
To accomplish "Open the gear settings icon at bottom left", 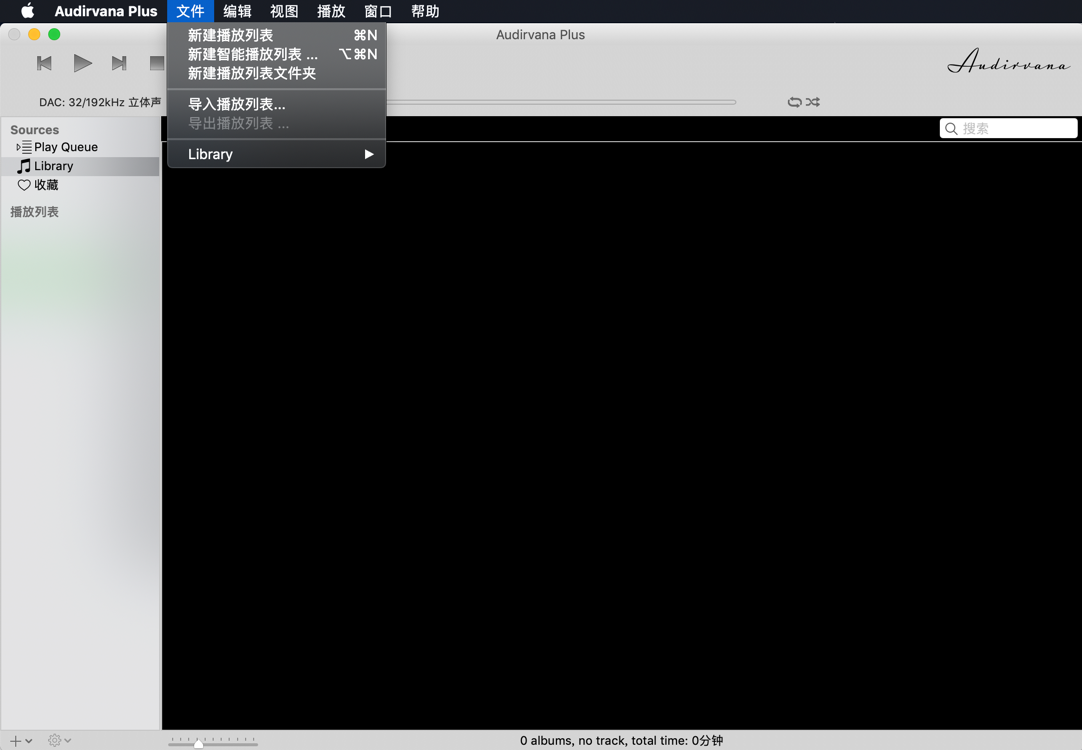I will (x=55, y=739).
